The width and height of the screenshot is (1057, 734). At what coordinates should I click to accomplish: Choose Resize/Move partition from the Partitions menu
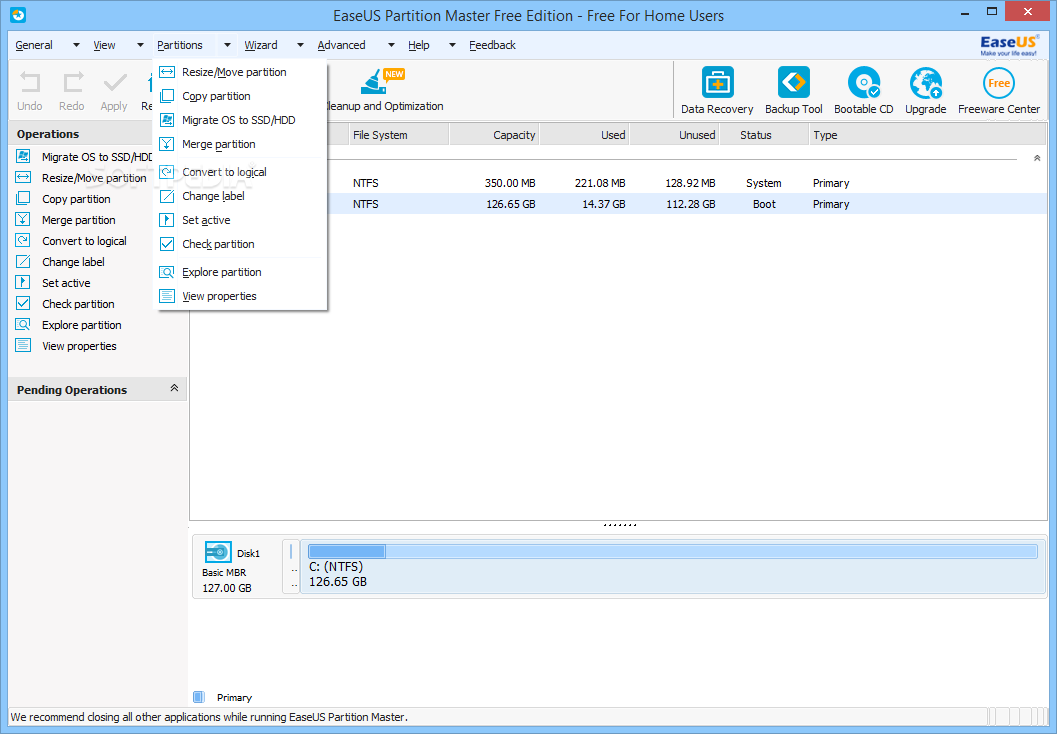click(x=241, y=71)
